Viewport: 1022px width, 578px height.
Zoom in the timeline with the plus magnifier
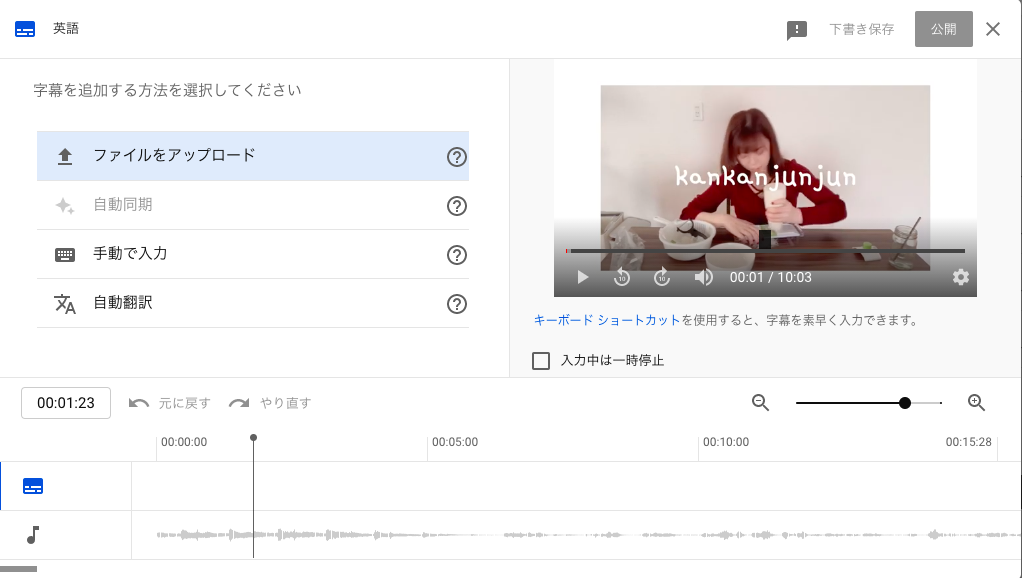[x=975, y=402]
